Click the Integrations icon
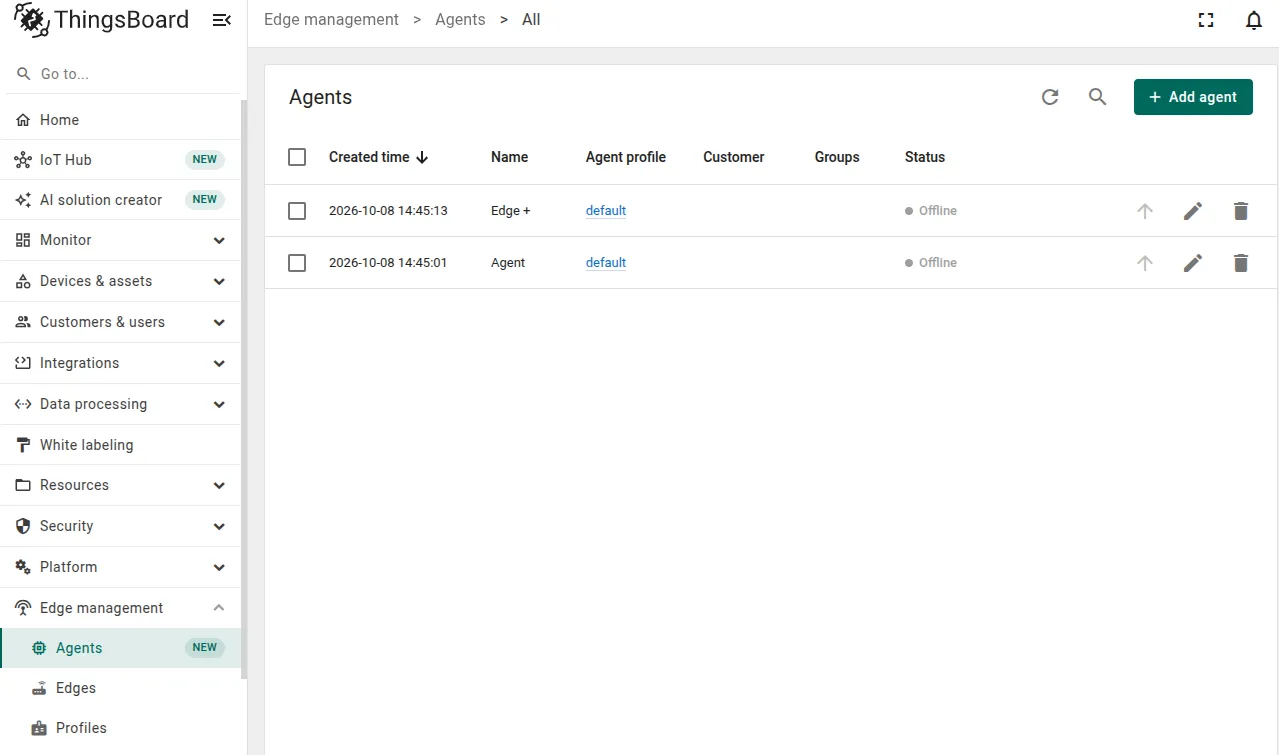 pos(23,363)
